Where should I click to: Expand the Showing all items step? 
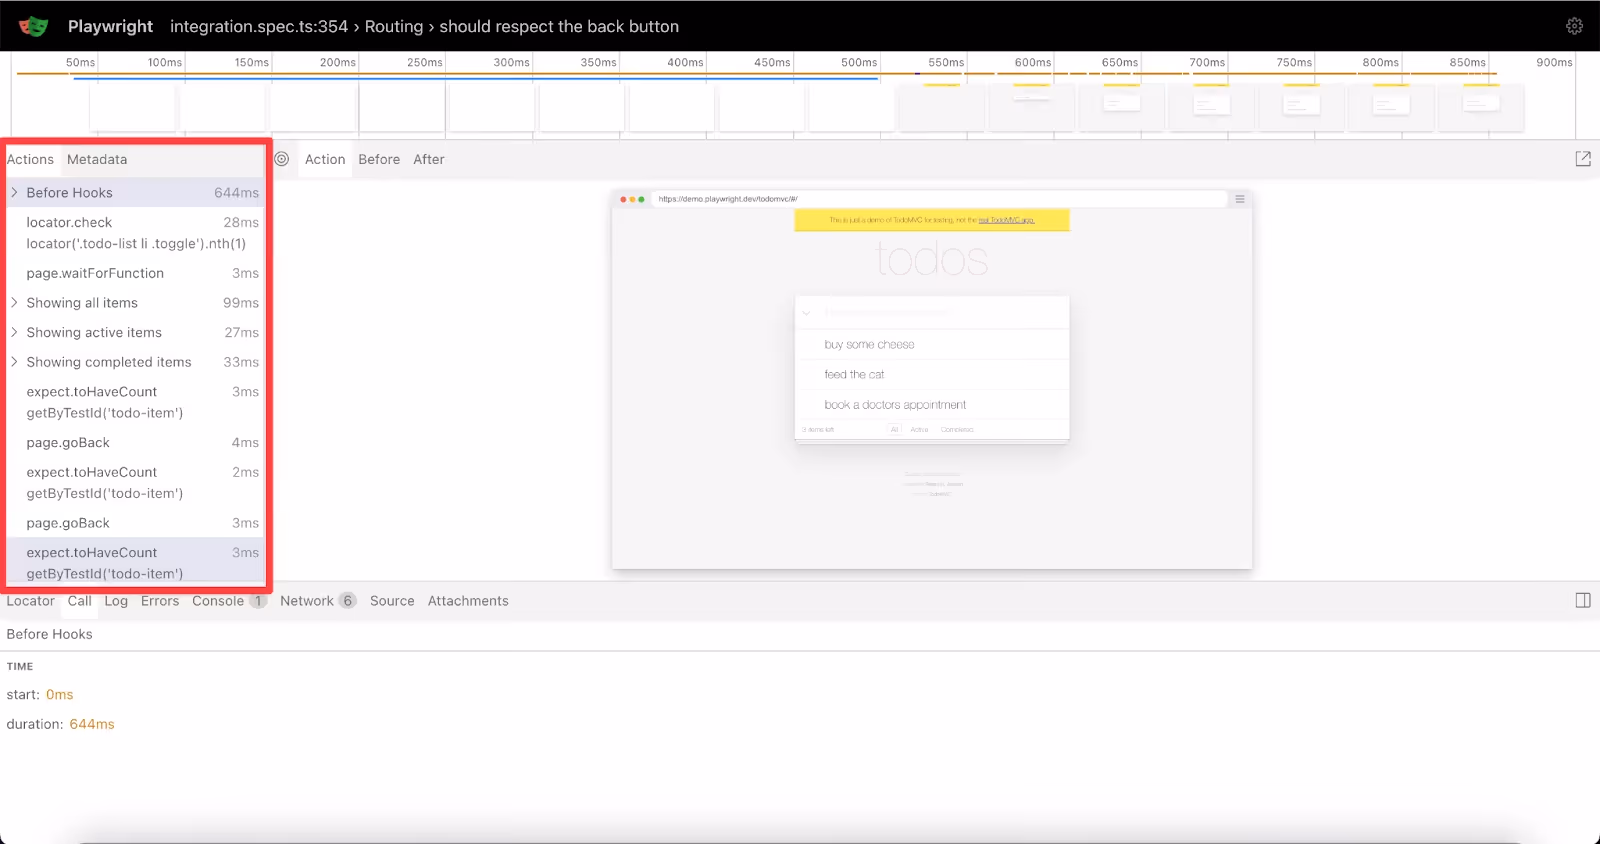coord(14,302)
